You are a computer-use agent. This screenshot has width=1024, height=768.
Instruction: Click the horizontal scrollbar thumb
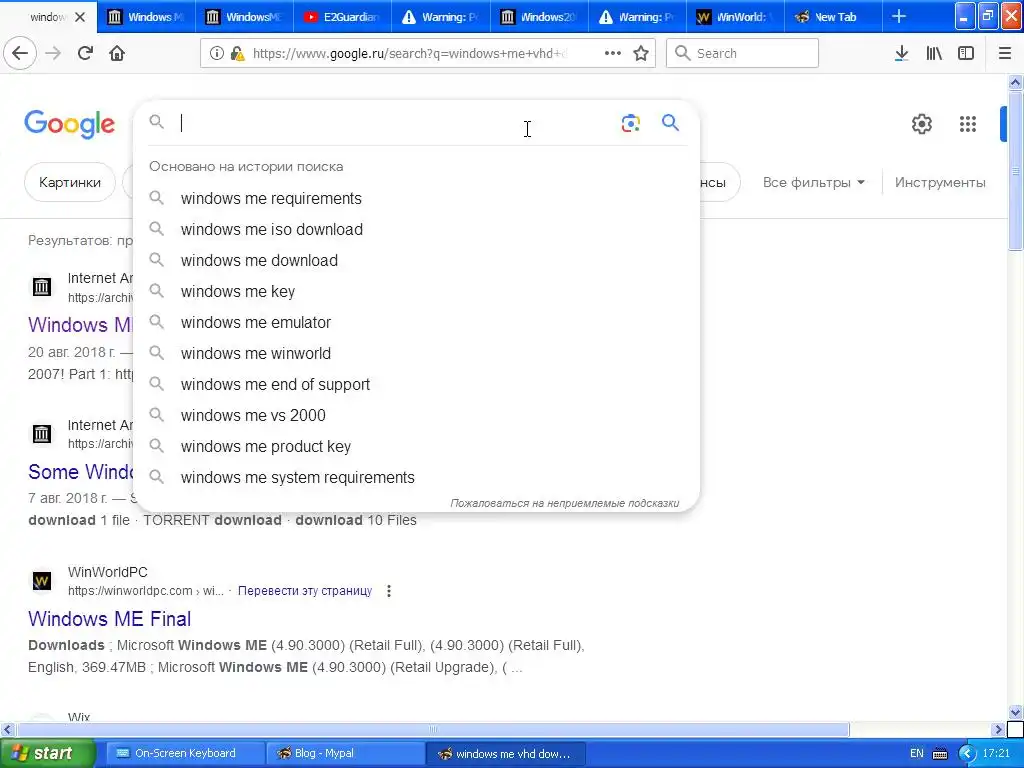pos(433,729)
